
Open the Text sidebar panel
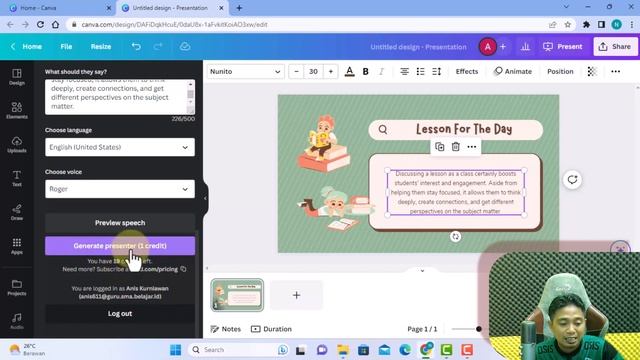pyautogui.click(x=17, y=178)
